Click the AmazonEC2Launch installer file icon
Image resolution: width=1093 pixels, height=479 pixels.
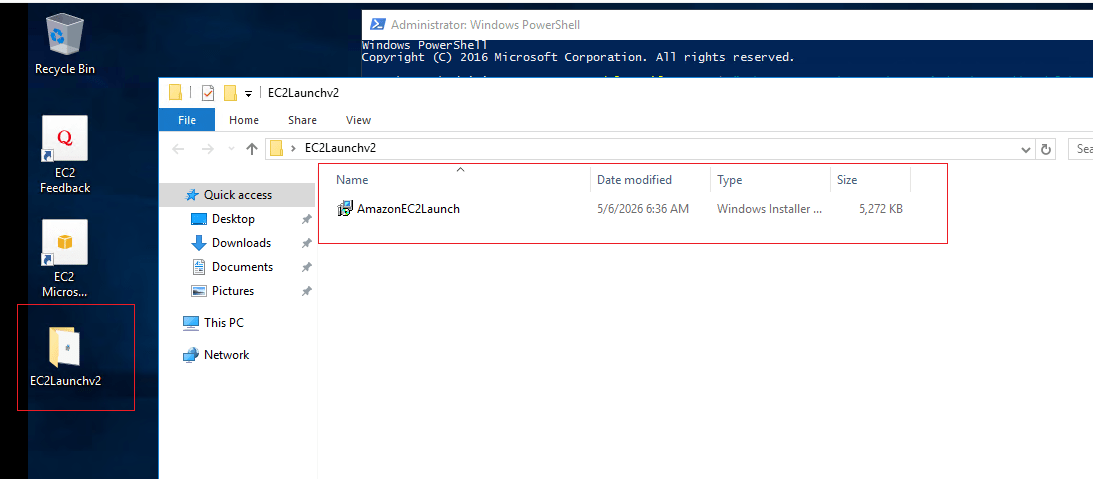tap(345, 208)
